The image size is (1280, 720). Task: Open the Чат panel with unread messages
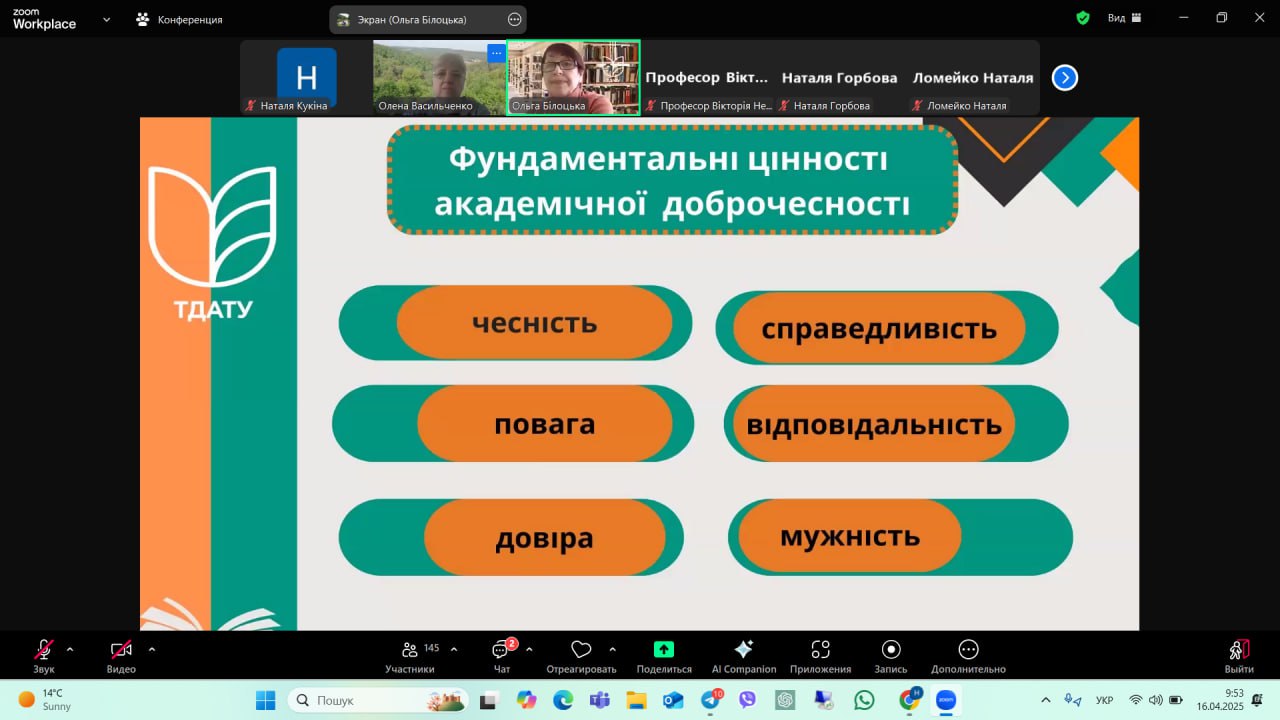pos(502,656)
